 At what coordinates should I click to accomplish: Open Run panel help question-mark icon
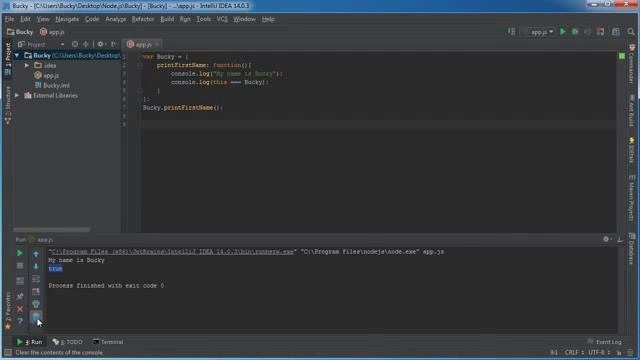point(20,322)
